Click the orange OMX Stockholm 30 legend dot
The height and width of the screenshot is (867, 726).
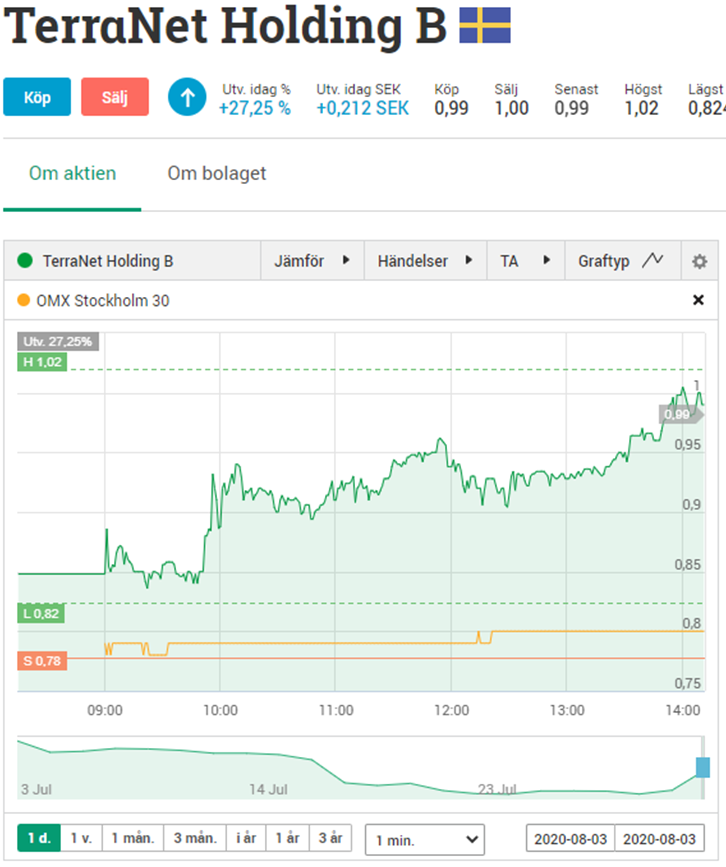24,300
